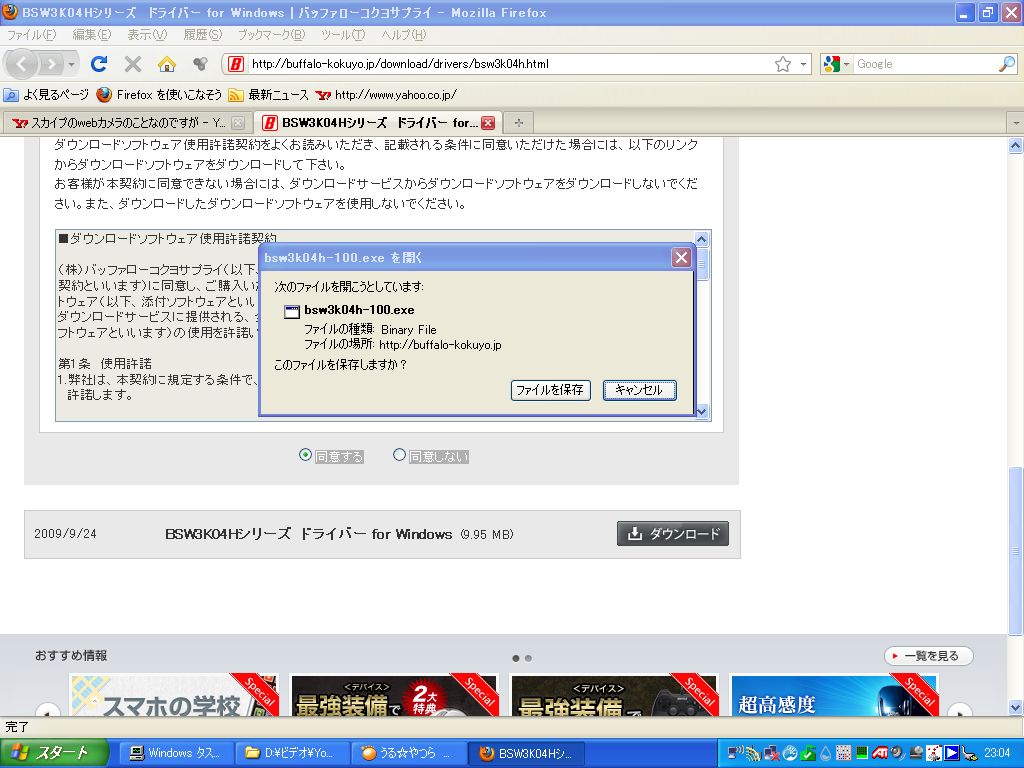Click the bsw3k04h-100.exe file icon in dialog
1024x768 pixels.
[291, 311]
